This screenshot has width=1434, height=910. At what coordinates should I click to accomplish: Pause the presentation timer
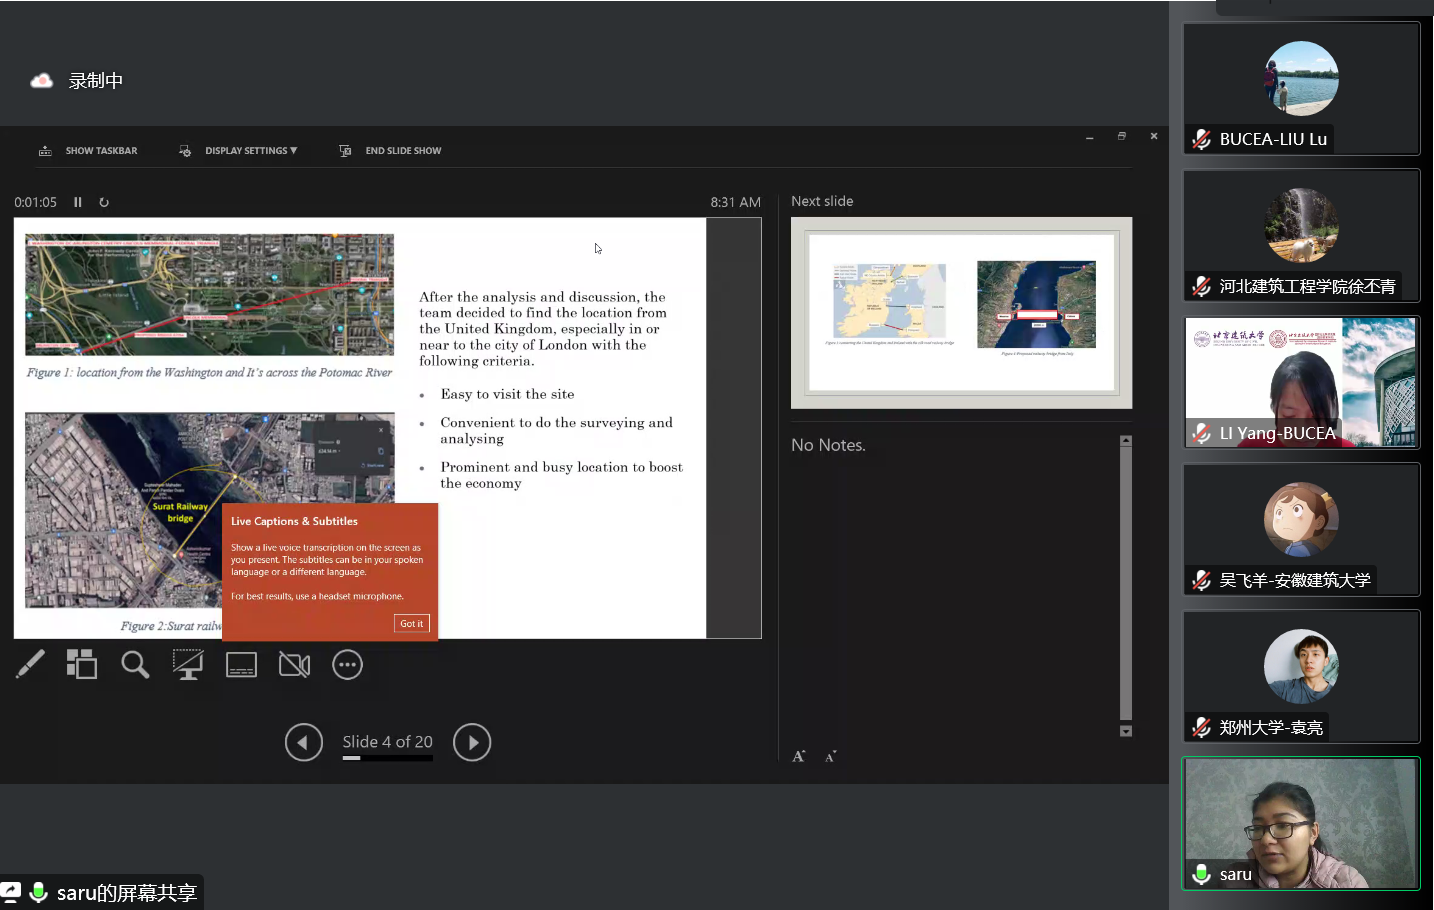(78, 202)
